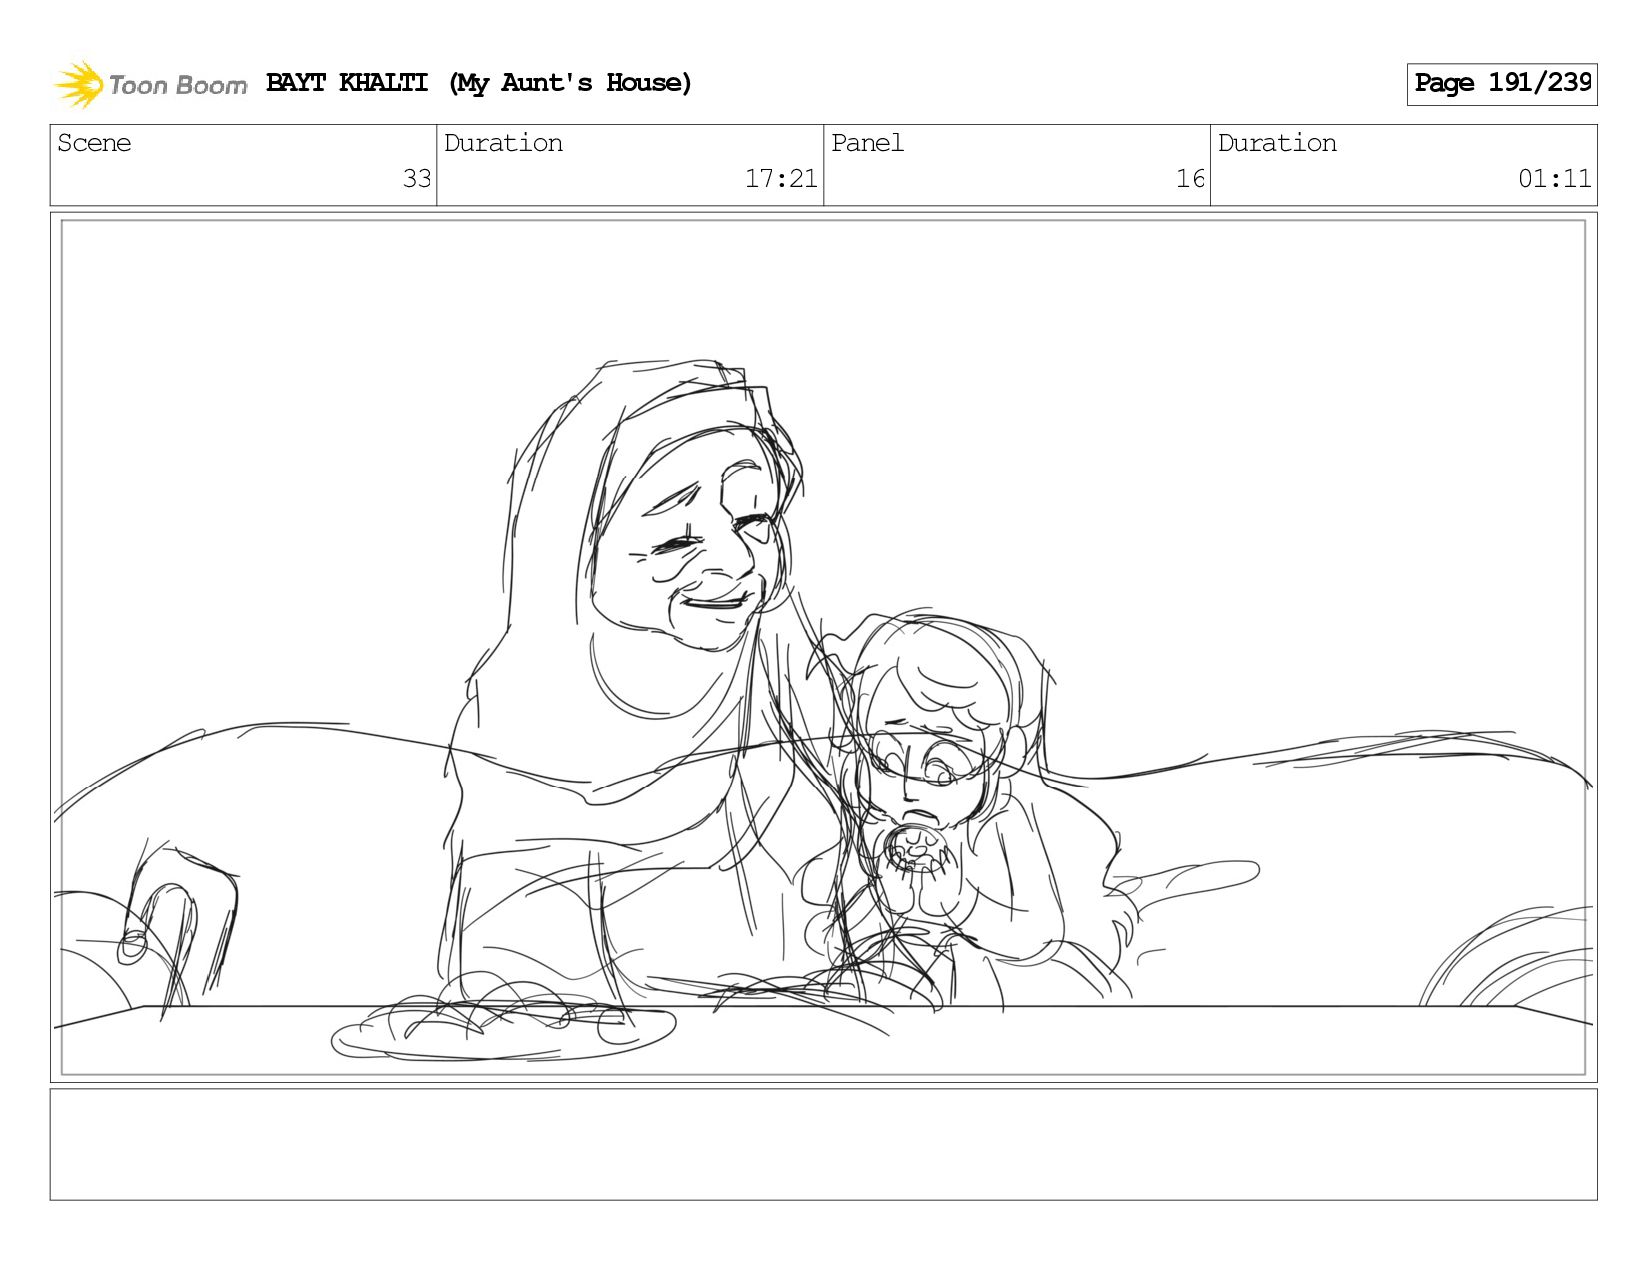Click the Toon Boom logo
This screenshot has width=1650, height=1275.
coord(150,84)
